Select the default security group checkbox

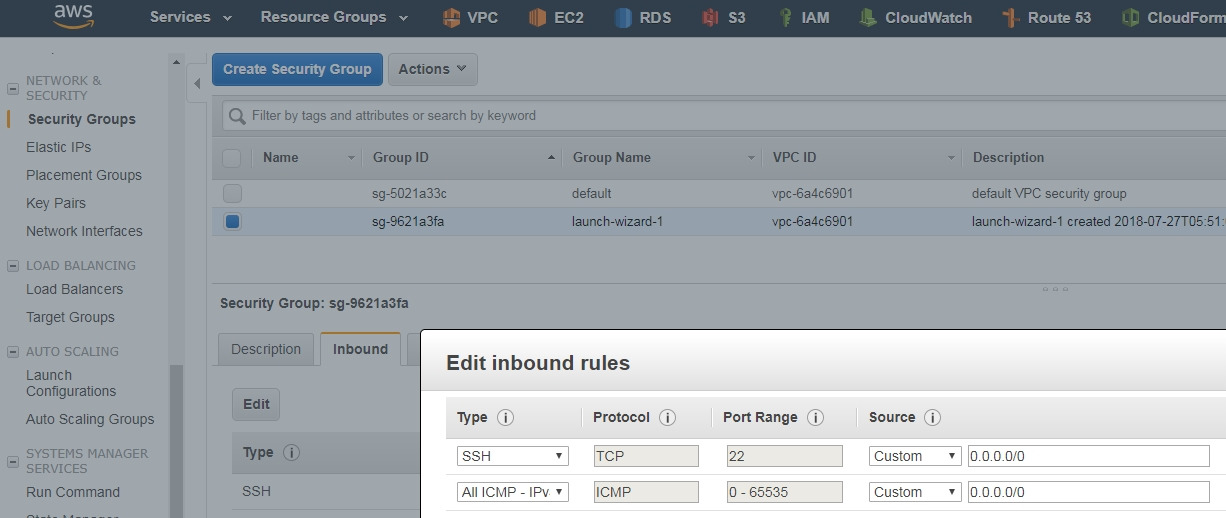tap(232, 194)
